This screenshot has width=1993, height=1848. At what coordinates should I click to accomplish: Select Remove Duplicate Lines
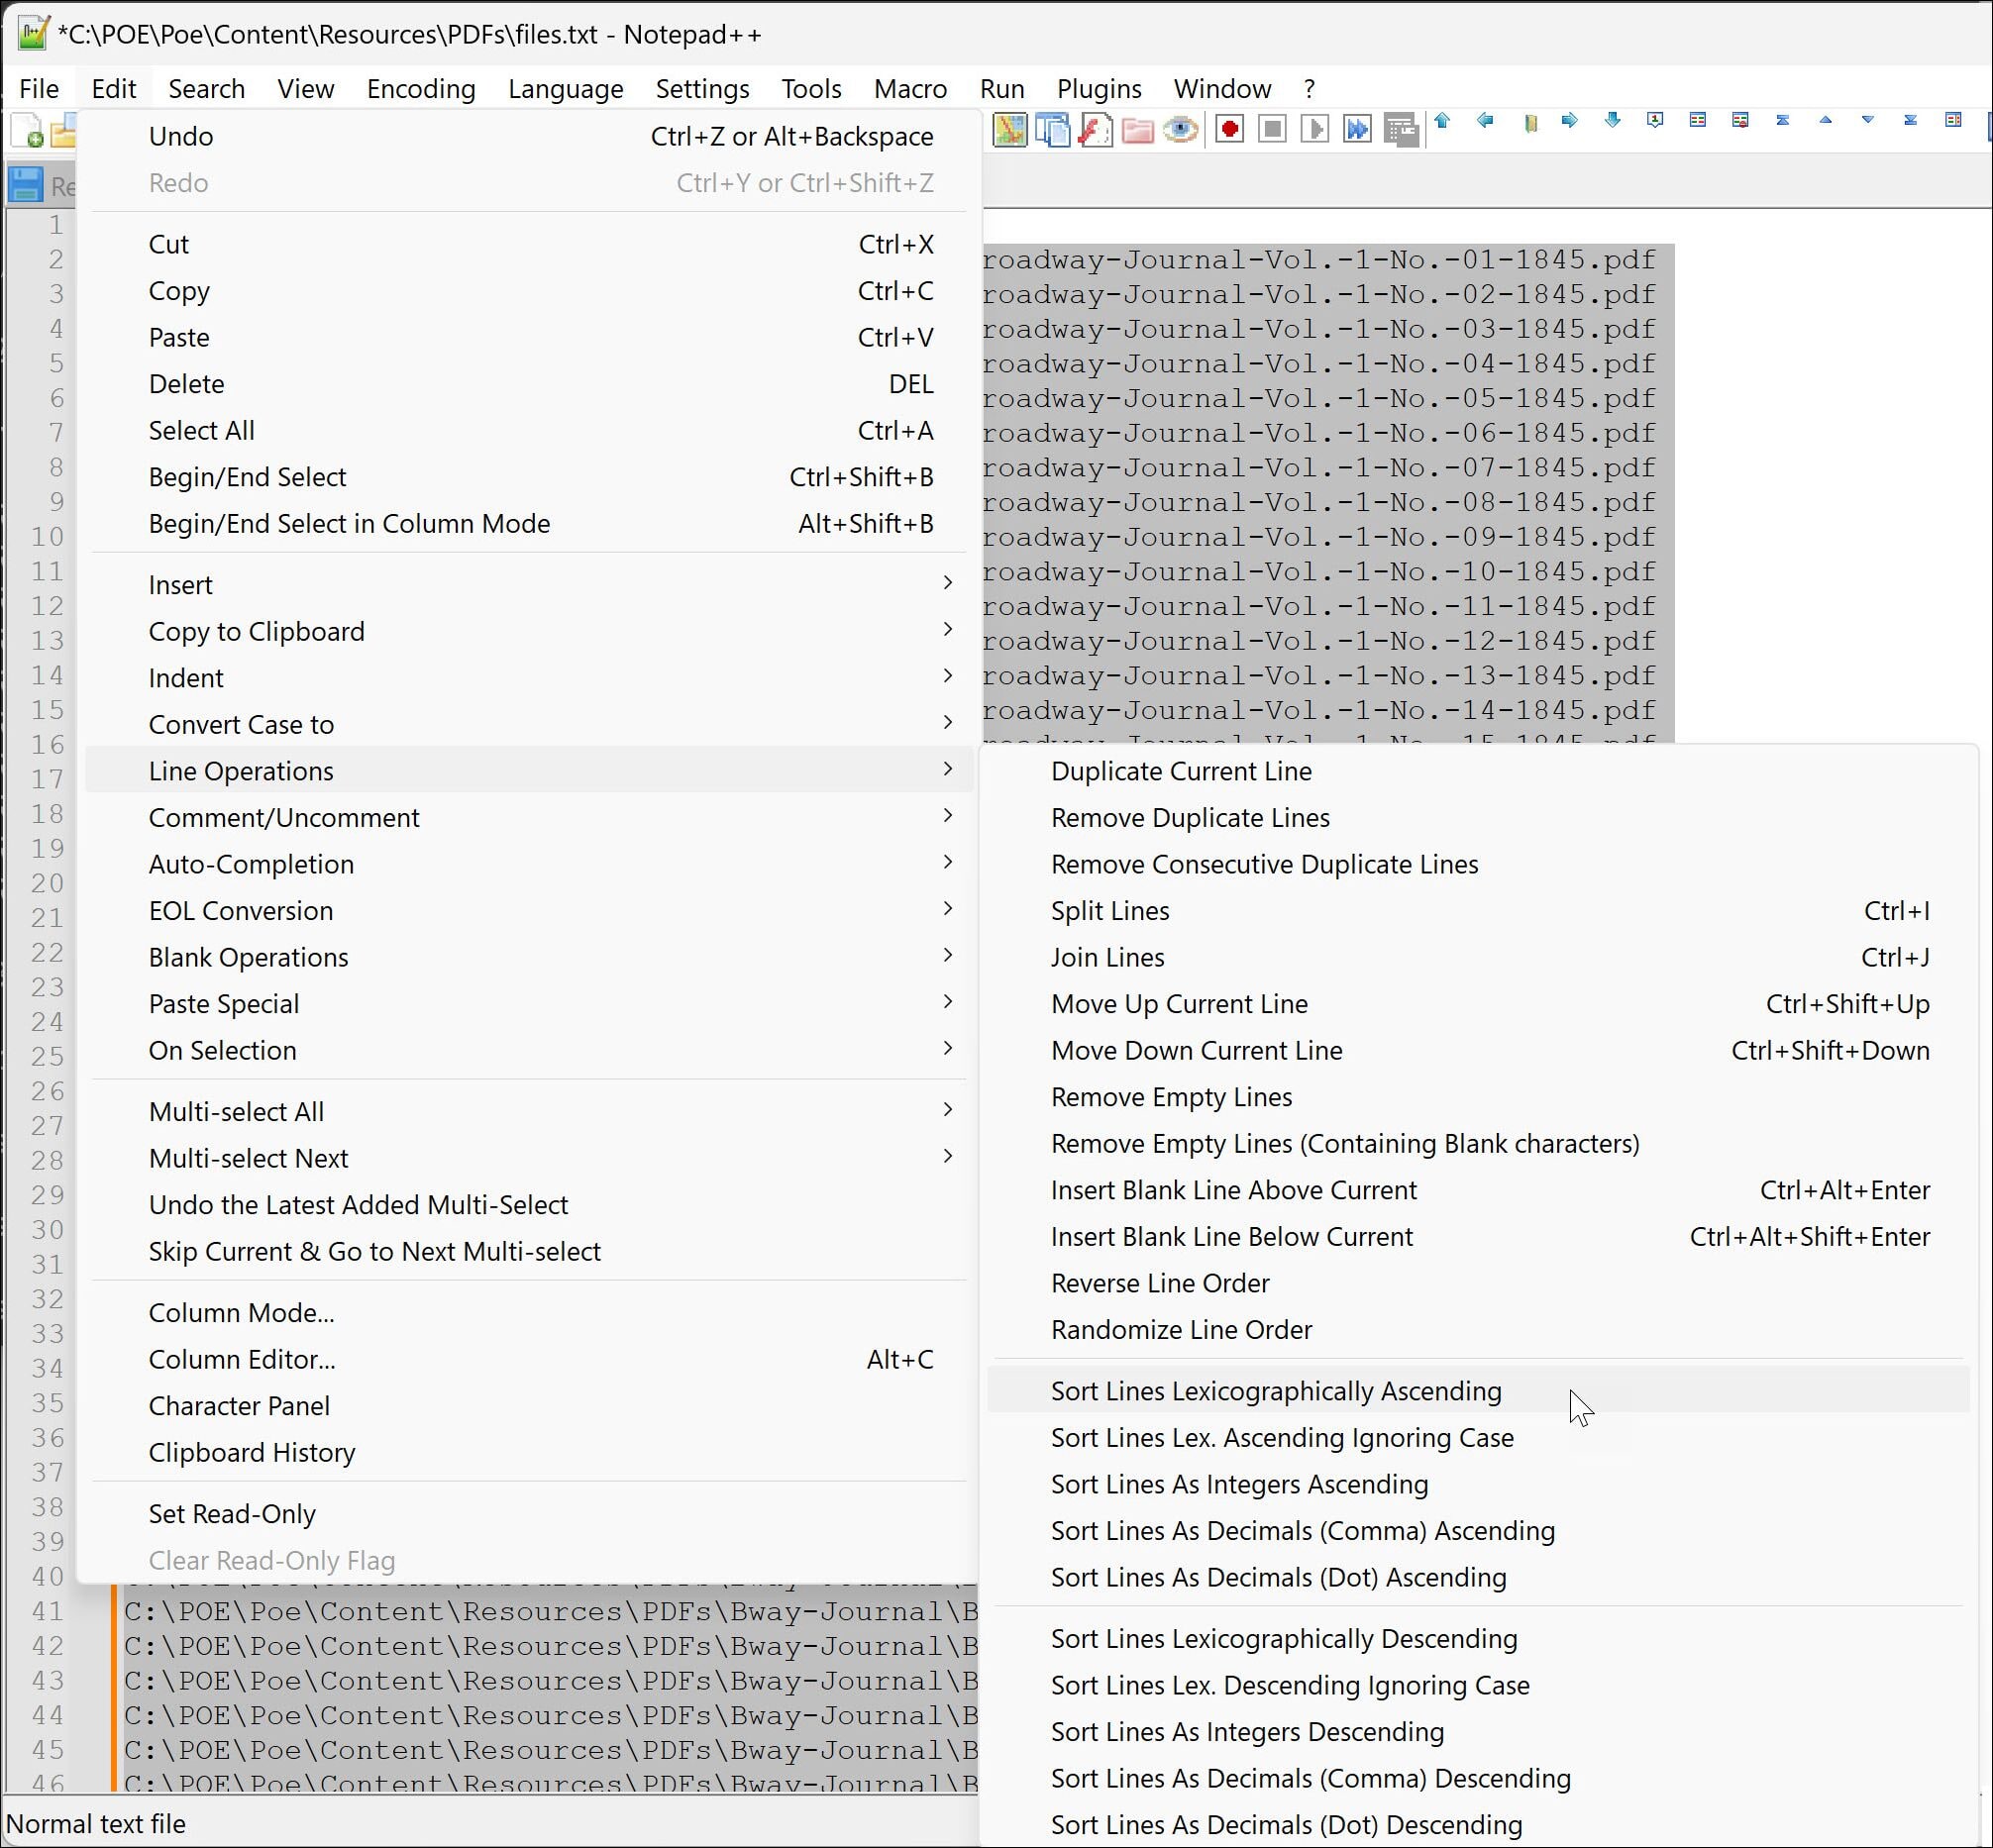[x=1189, y=817]
